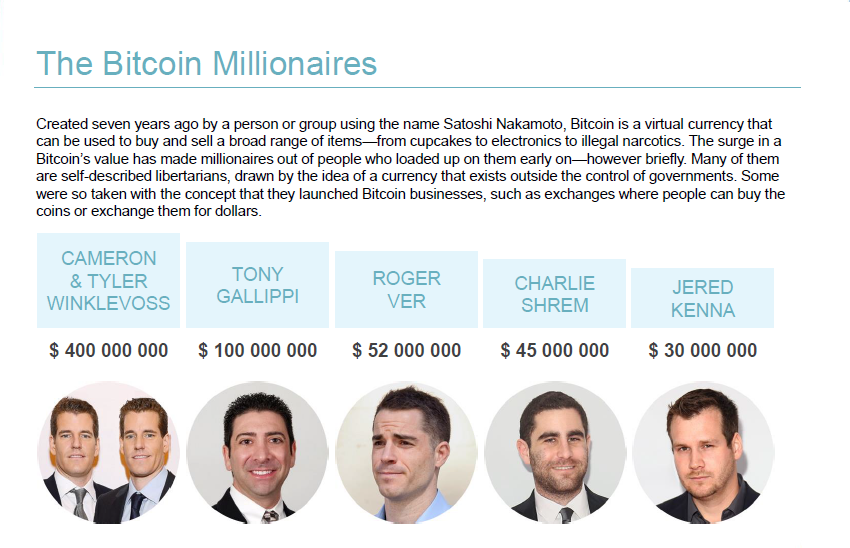Open the Roger Ver circular photo
Screen dimensions: 850x548
407,453
